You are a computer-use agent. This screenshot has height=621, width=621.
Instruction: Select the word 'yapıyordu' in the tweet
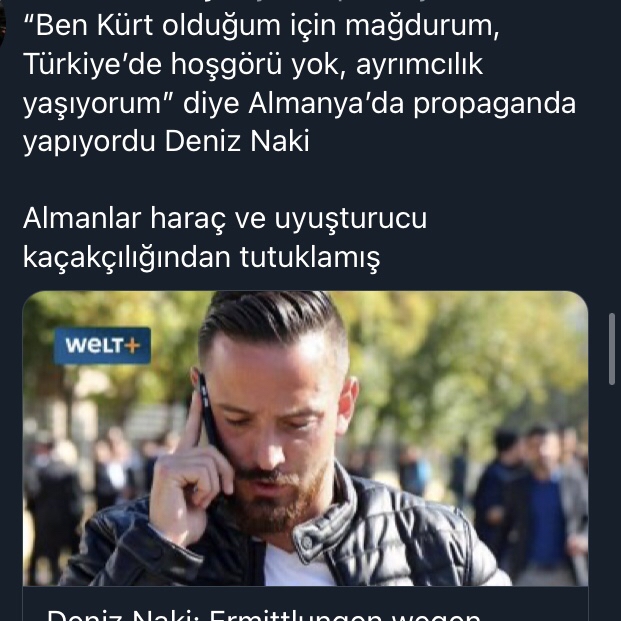coord(89,143)
